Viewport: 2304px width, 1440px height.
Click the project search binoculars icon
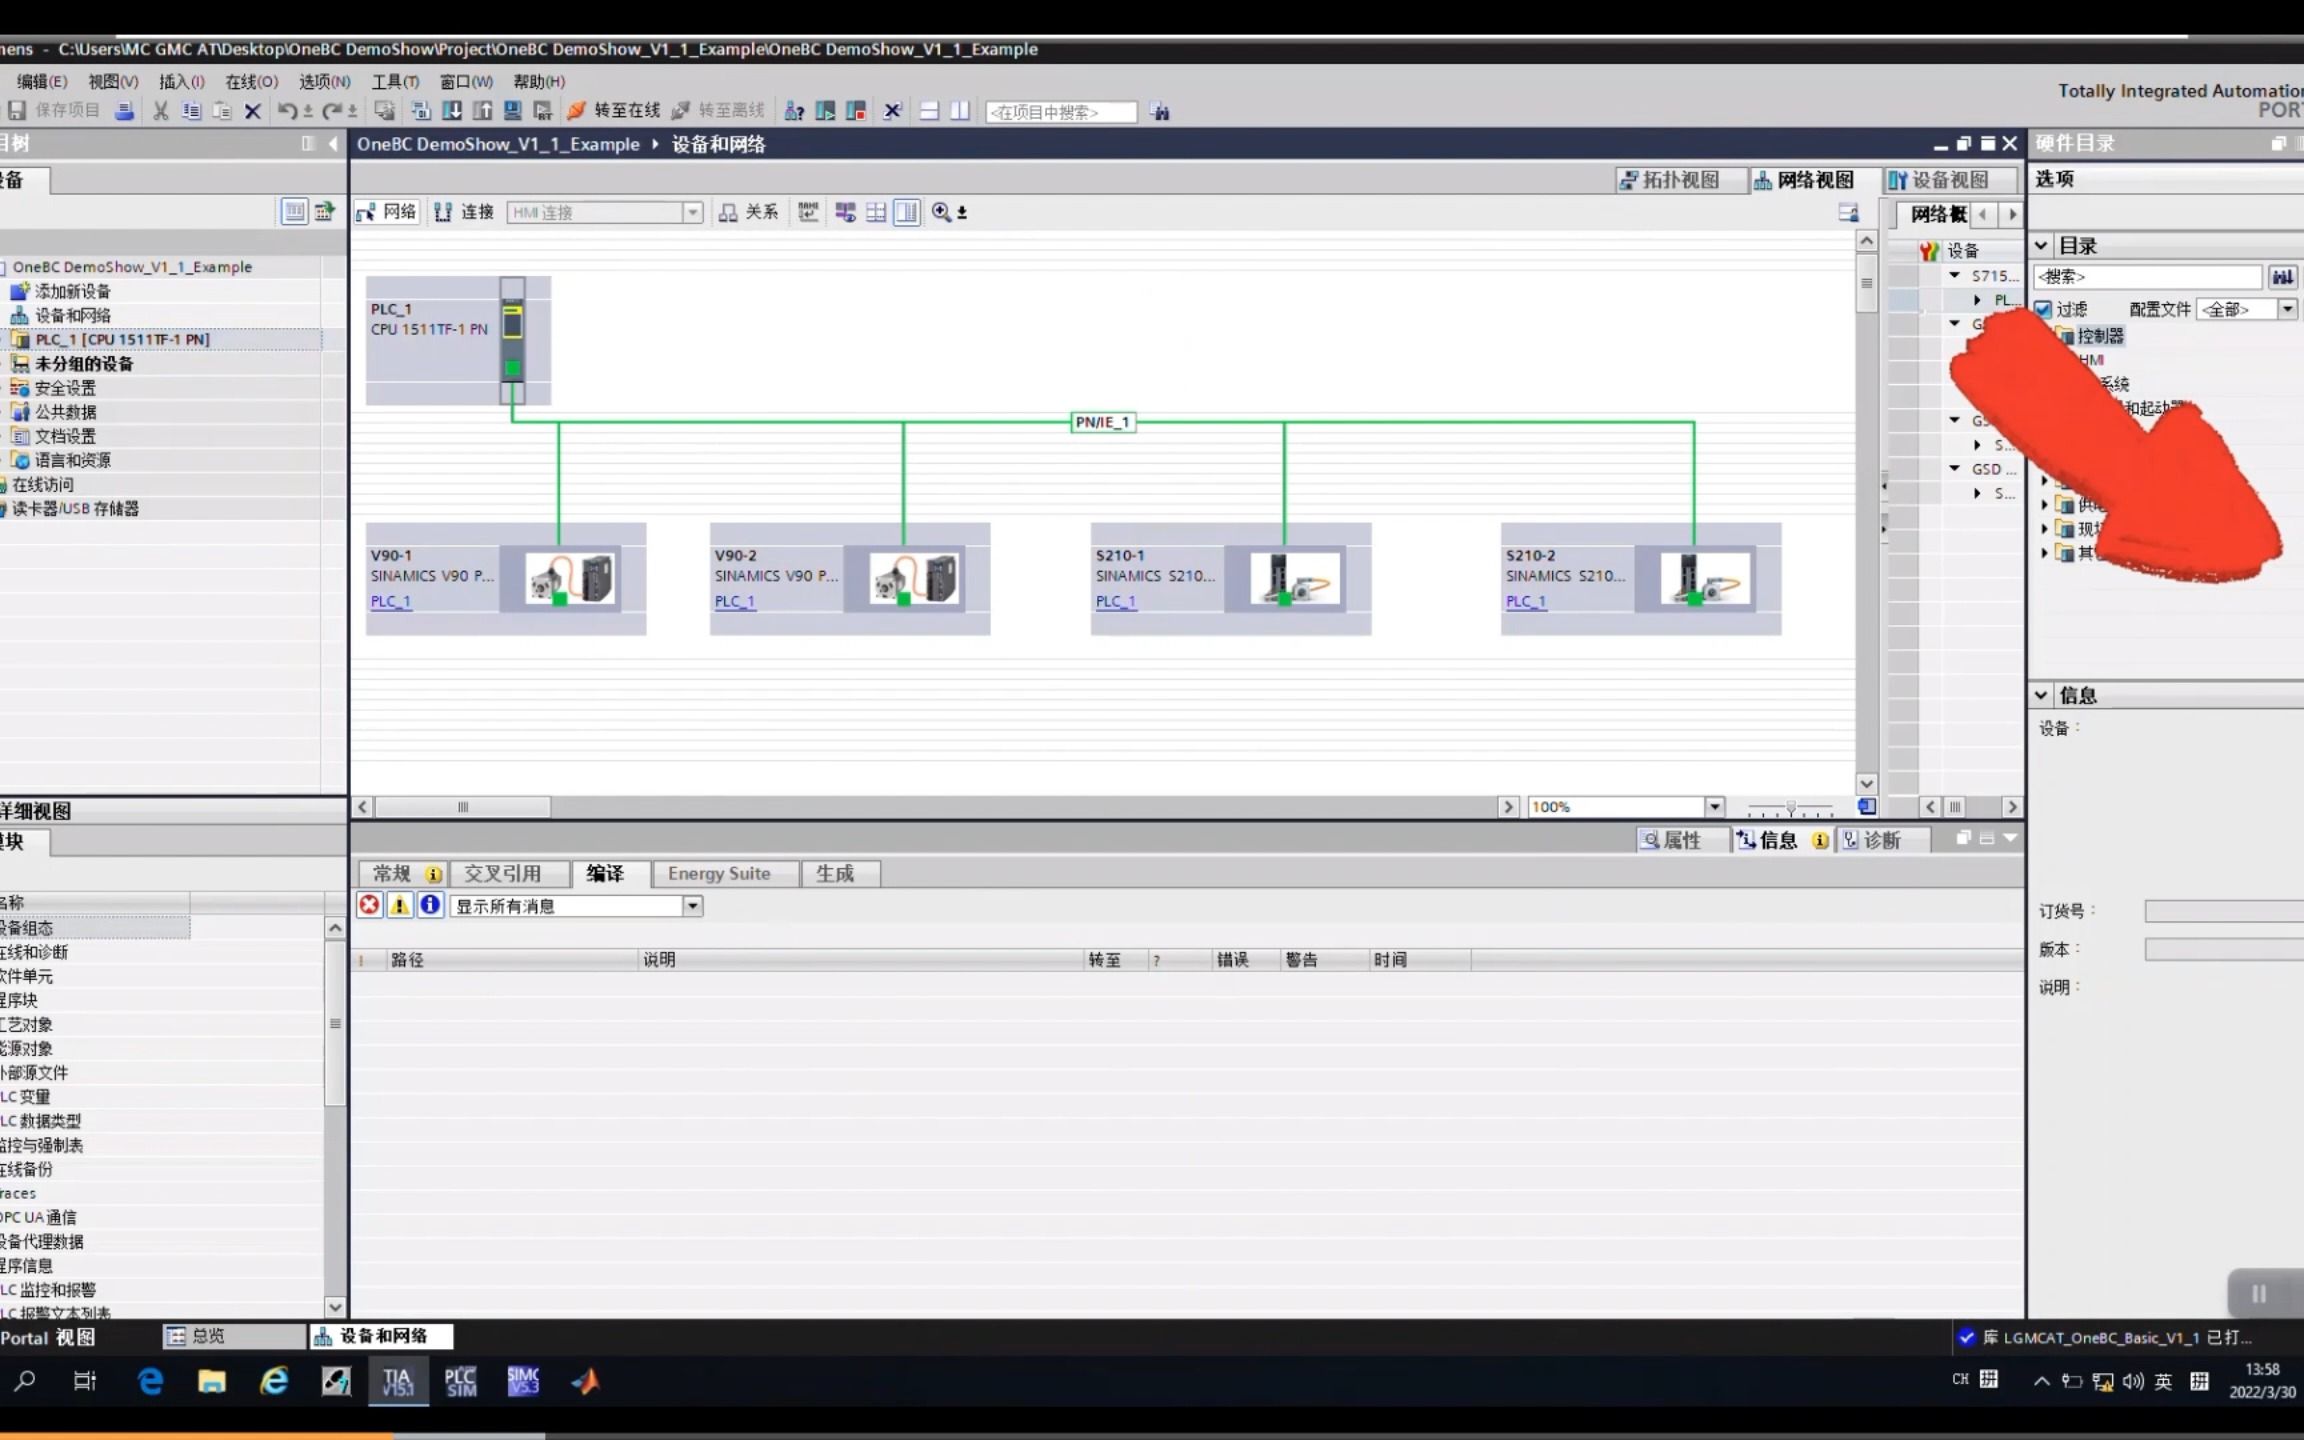coord(1160,112)
